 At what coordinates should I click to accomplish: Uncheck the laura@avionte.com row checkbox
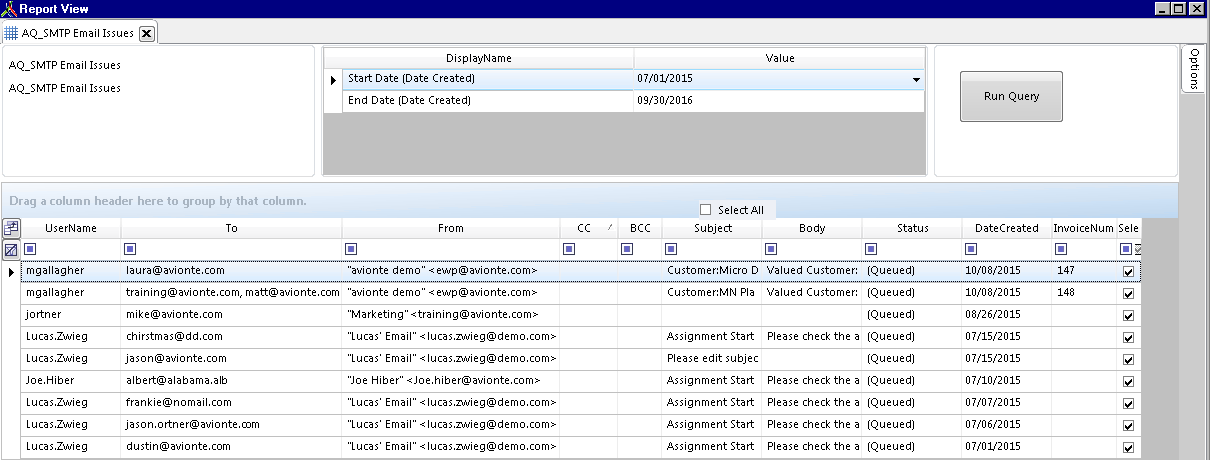tap(1128, 272)
